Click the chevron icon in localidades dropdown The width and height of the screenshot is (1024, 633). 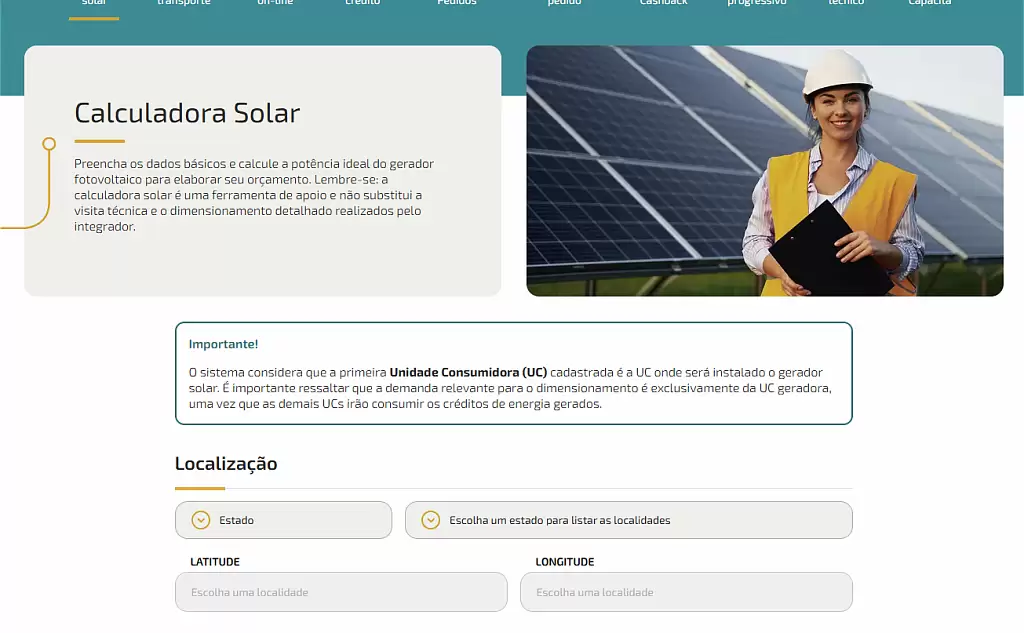coord(431,520)
